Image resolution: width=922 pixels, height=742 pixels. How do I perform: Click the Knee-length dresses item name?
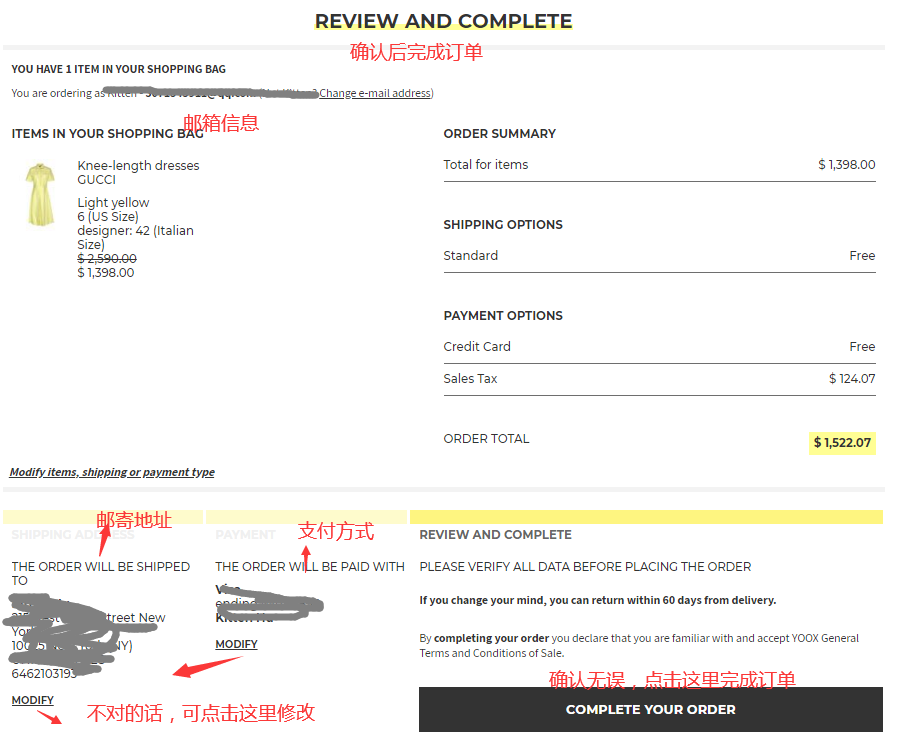138,166
